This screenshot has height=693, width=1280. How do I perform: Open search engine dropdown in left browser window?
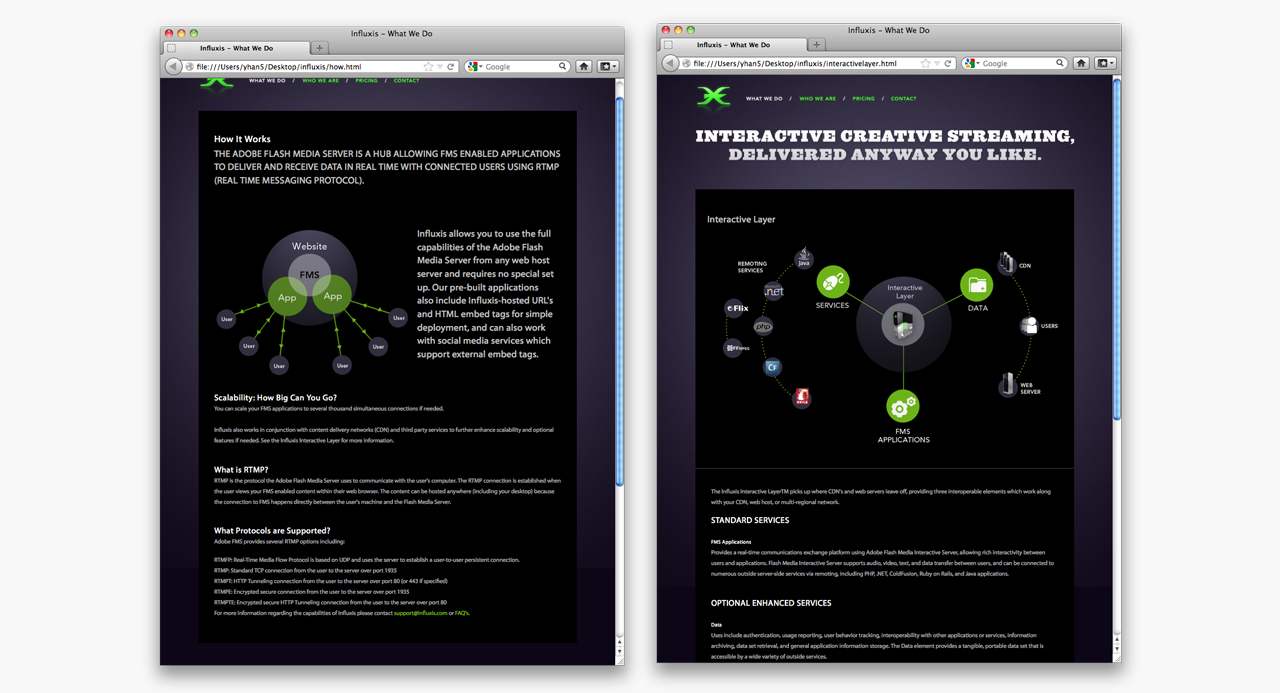476,67
